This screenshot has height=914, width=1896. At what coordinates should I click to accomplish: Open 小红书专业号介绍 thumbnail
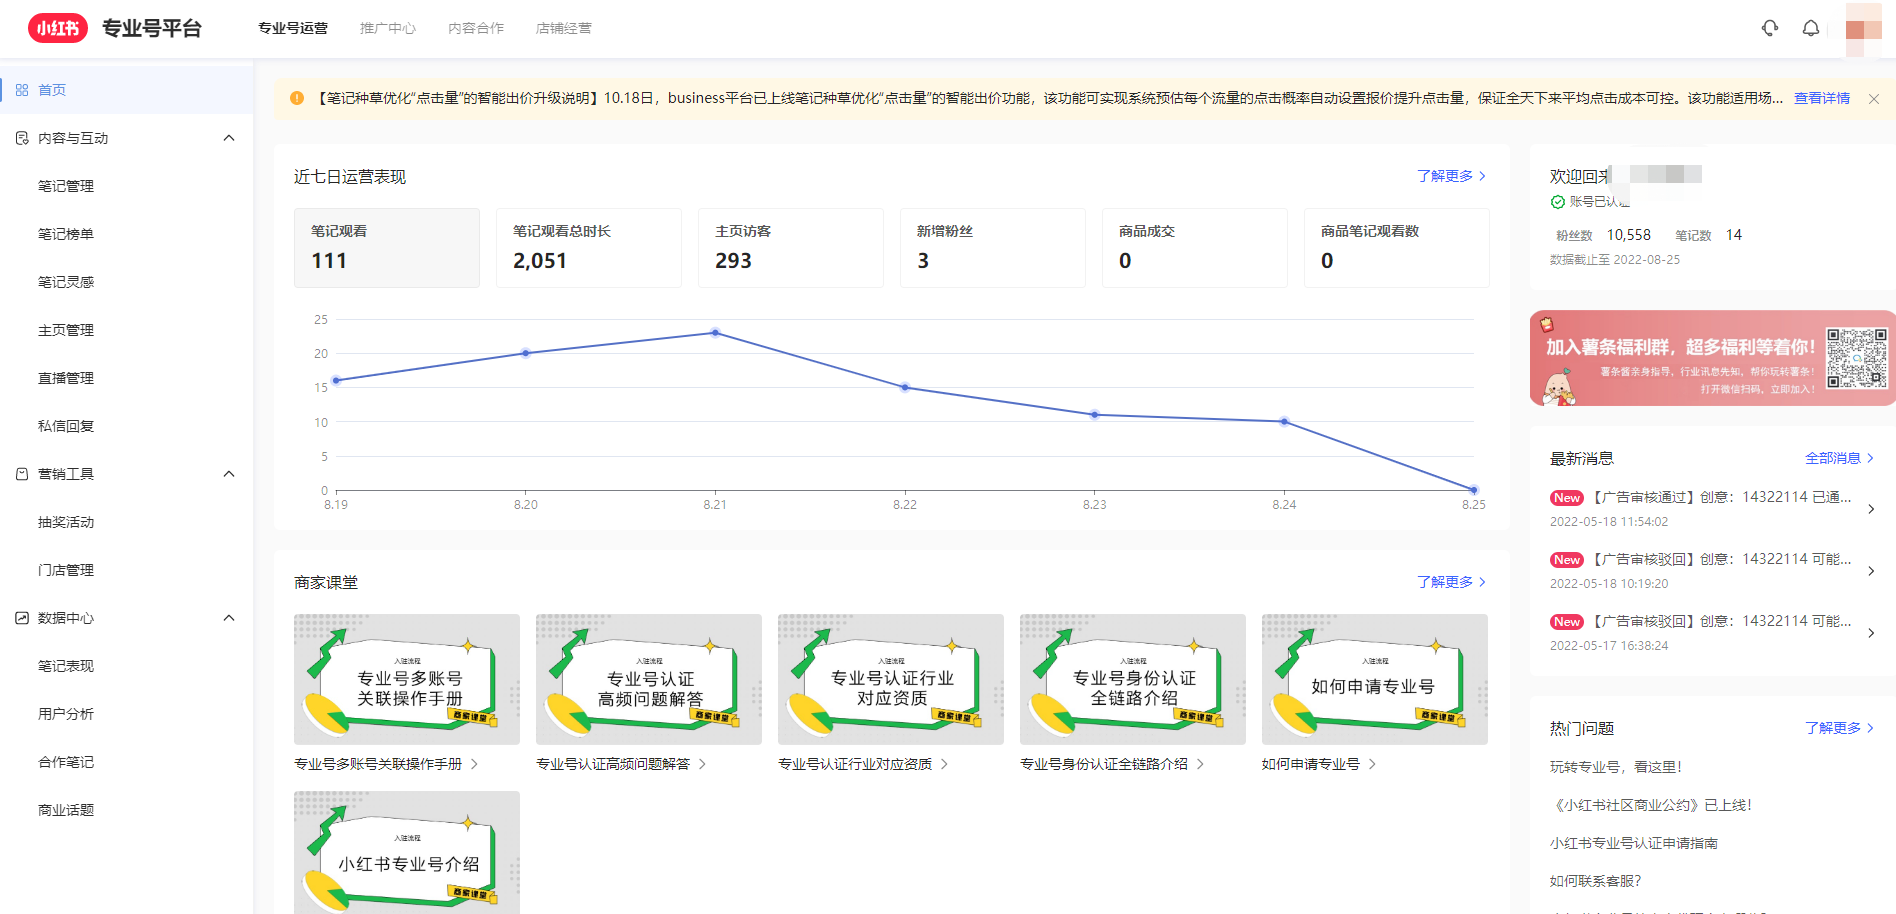click(407, 852)
